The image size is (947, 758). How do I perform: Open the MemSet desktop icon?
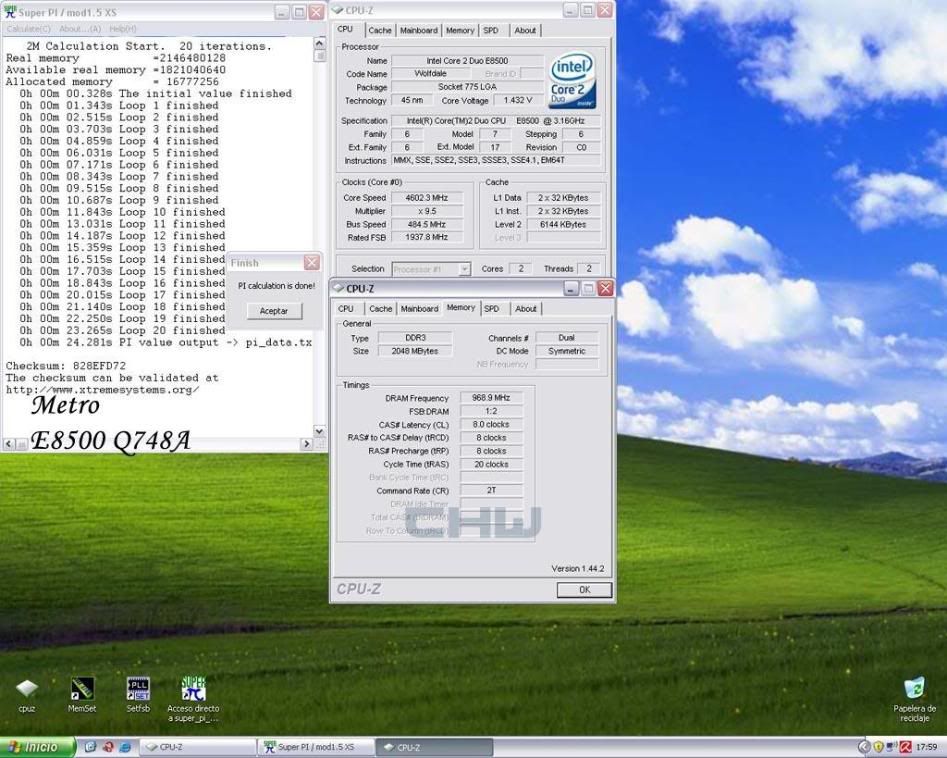point(82,689)
